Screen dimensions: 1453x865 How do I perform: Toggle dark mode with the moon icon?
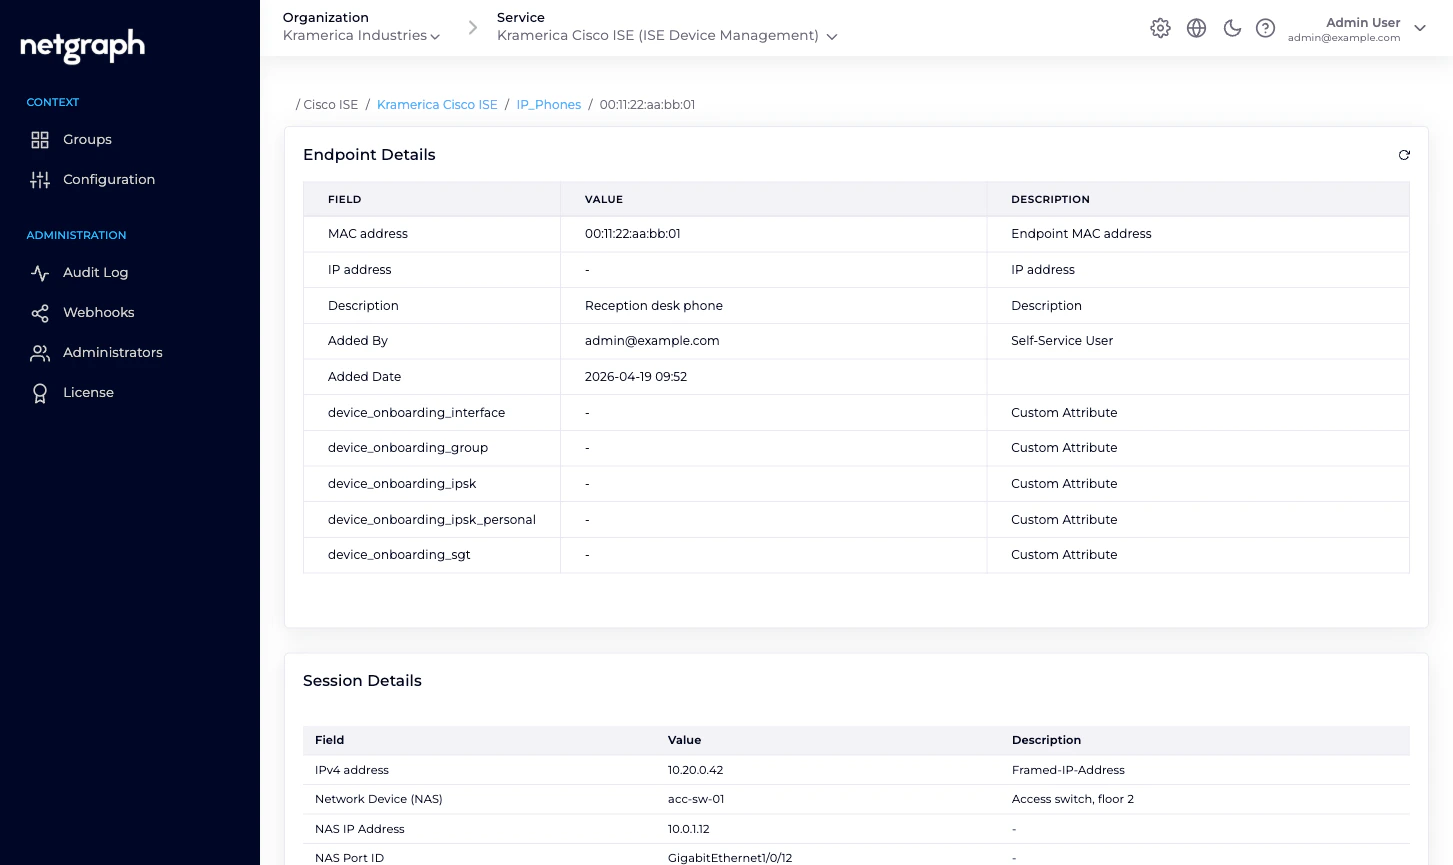click(1232, 28)
